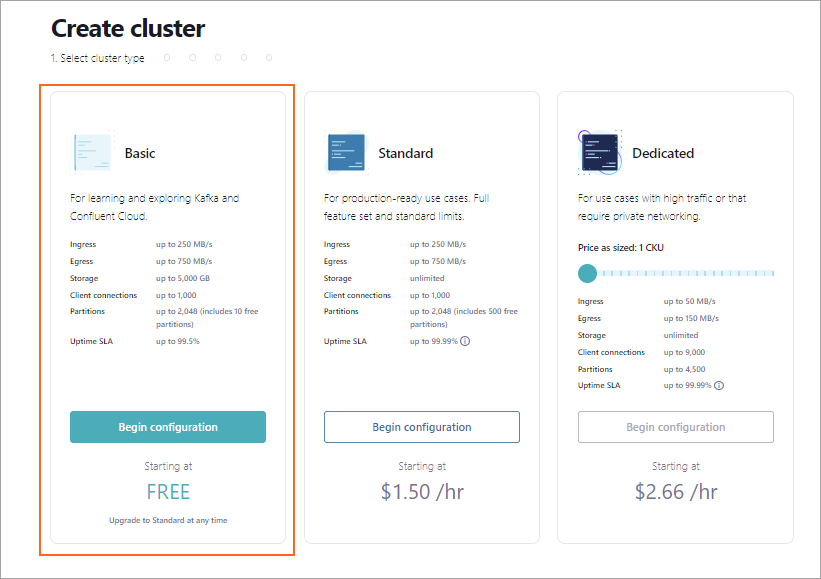This screenshot has height=579, width=821.
Task: Click the CKU slider handle
Action: tap(587, 273)
